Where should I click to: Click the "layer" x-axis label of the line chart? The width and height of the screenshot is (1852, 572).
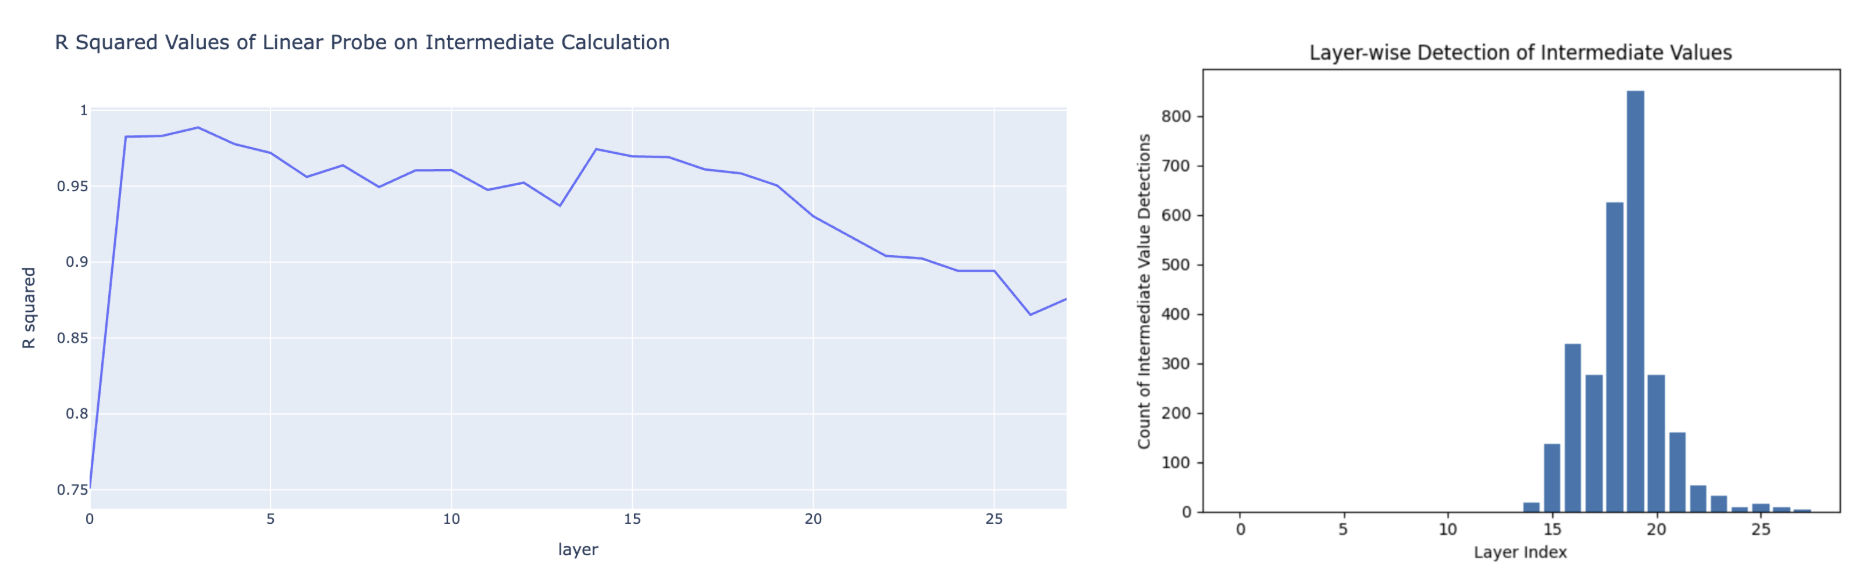578,549
